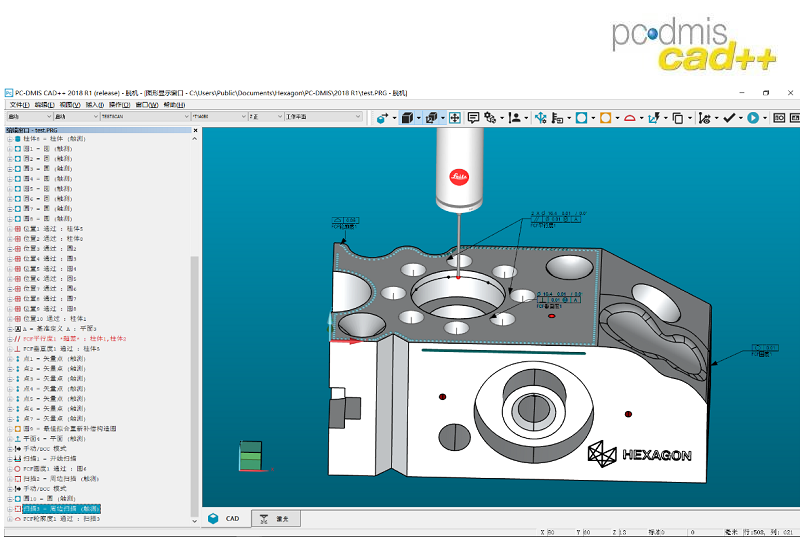Select the 圆10 圆 (触测) row
The image size is (800, 537).
pyautogui.click(x=49, y=499)
